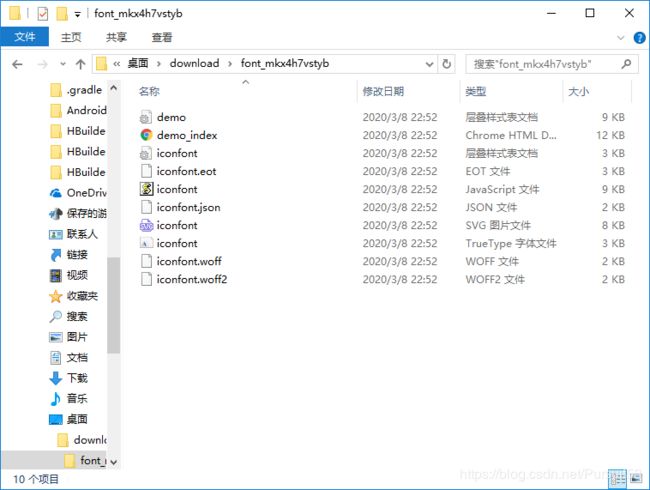Open OneDrive in the navigation pane
This screenshot has width=650, height=490.
[x=78, y=193]
